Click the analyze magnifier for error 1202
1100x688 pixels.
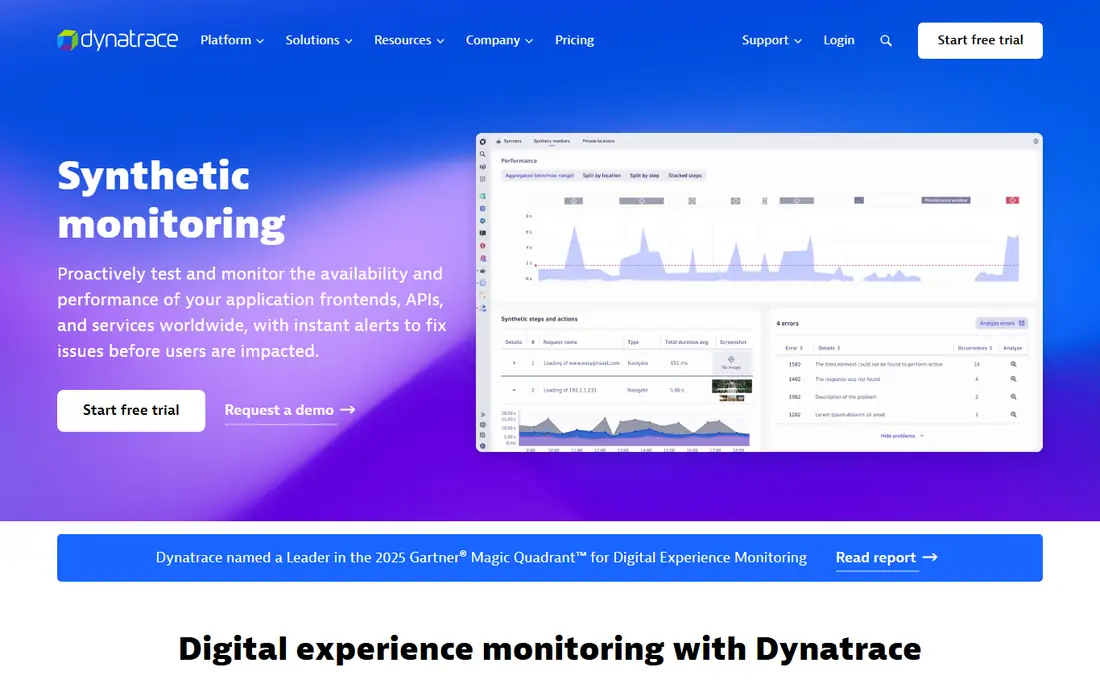[1013, 414]
